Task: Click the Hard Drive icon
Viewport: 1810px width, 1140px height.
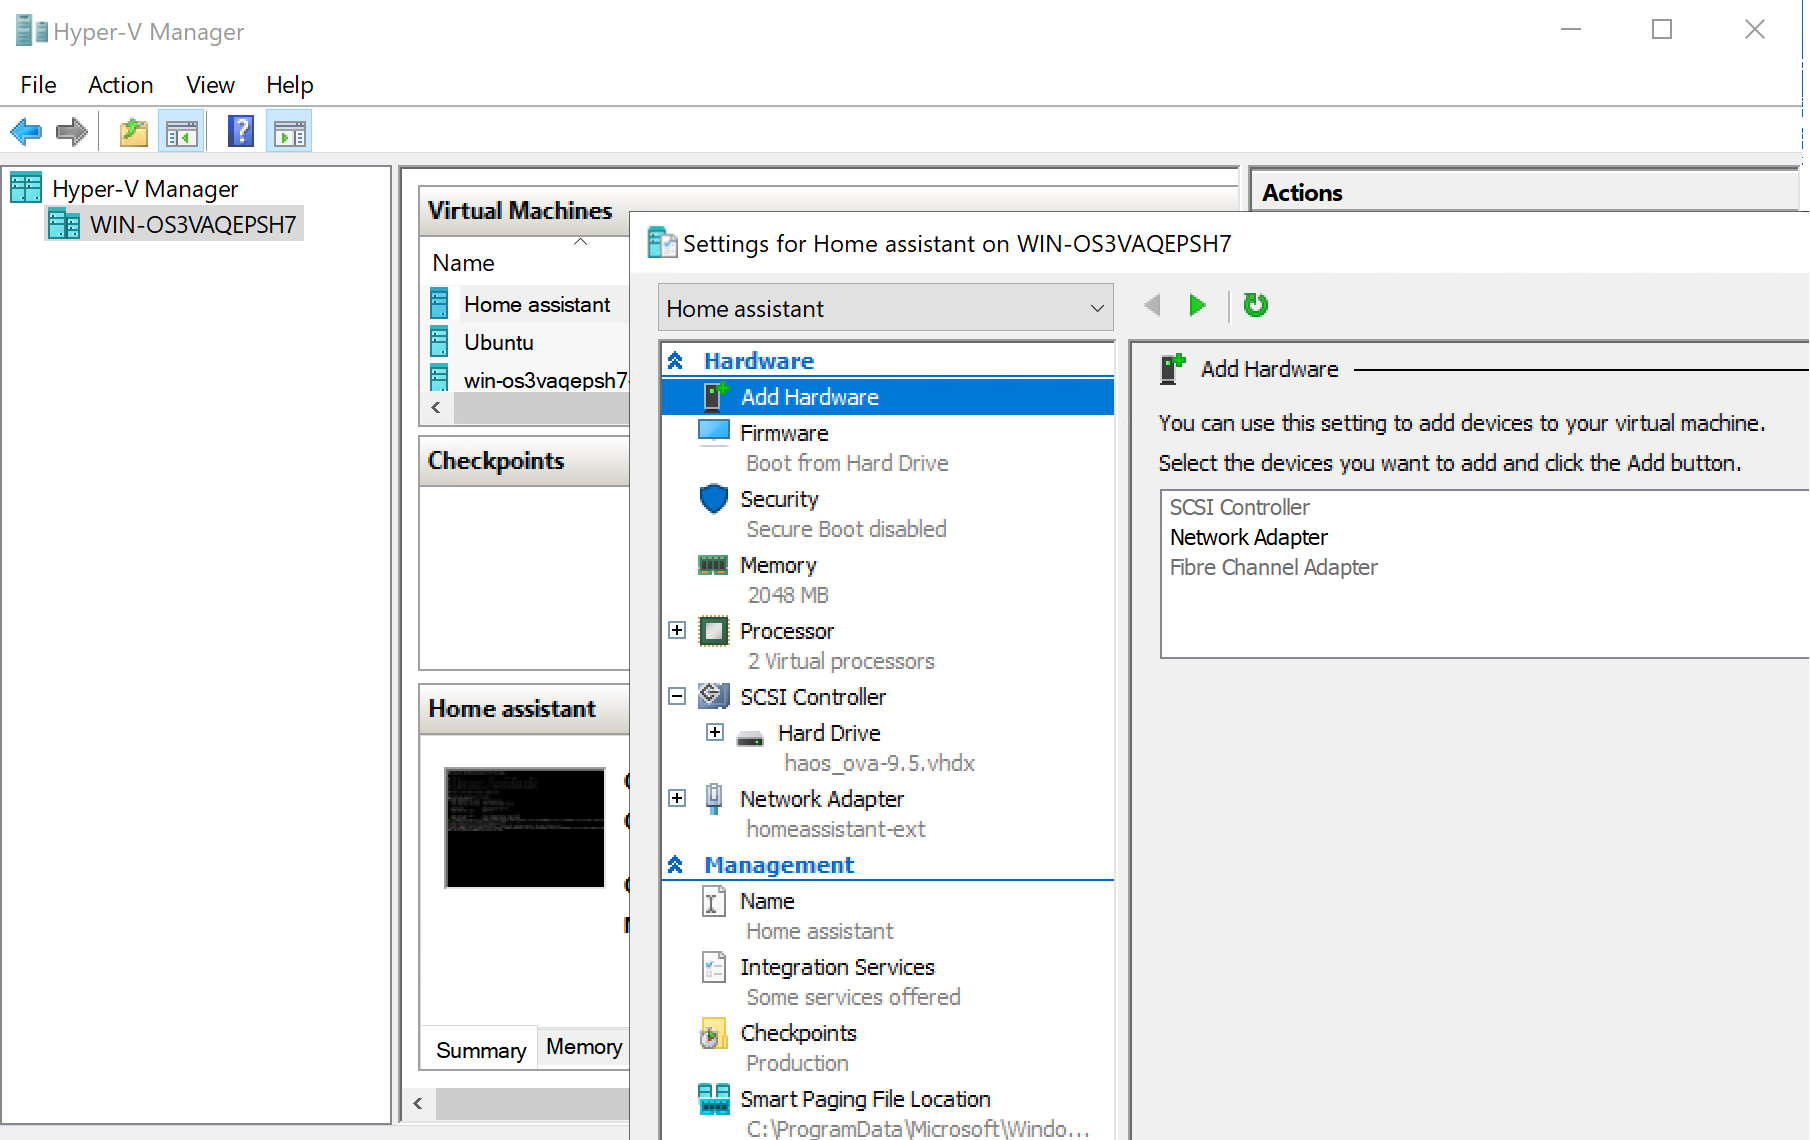Action: [750, 738]
